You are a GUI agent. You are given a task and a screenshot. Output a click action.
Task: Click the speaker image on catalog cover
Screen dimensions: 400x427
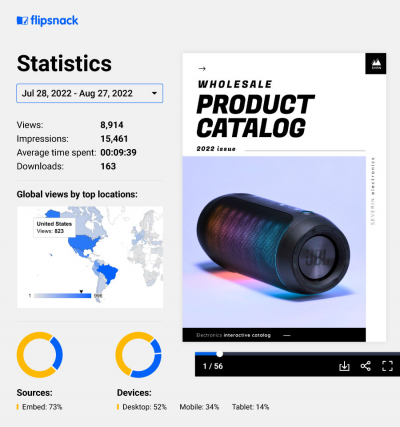(x=273, y=243)
